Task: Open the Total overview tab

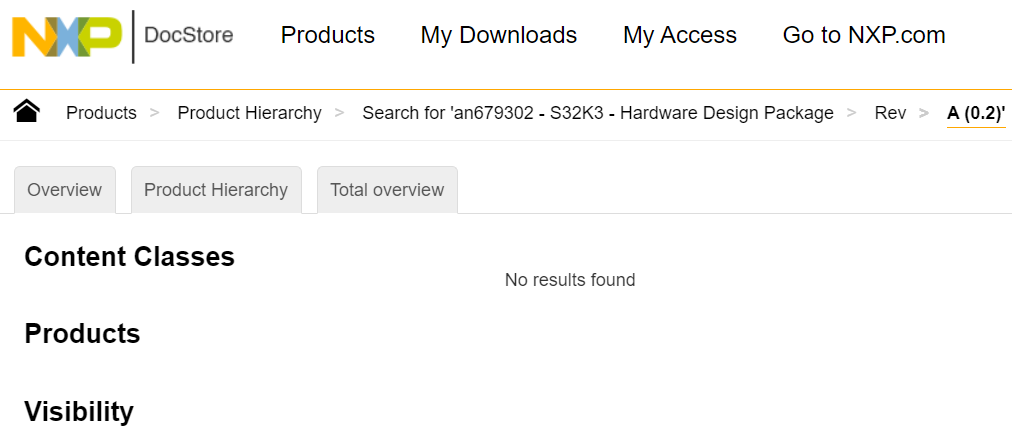Action: pos(387,190)
